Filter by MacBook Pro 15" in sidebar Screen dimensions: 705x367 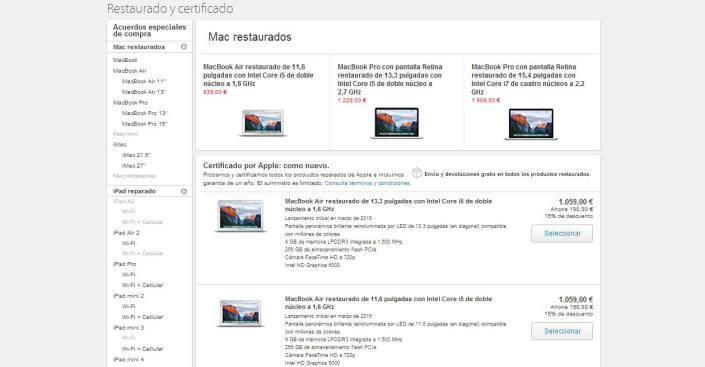tap(144, 124)
